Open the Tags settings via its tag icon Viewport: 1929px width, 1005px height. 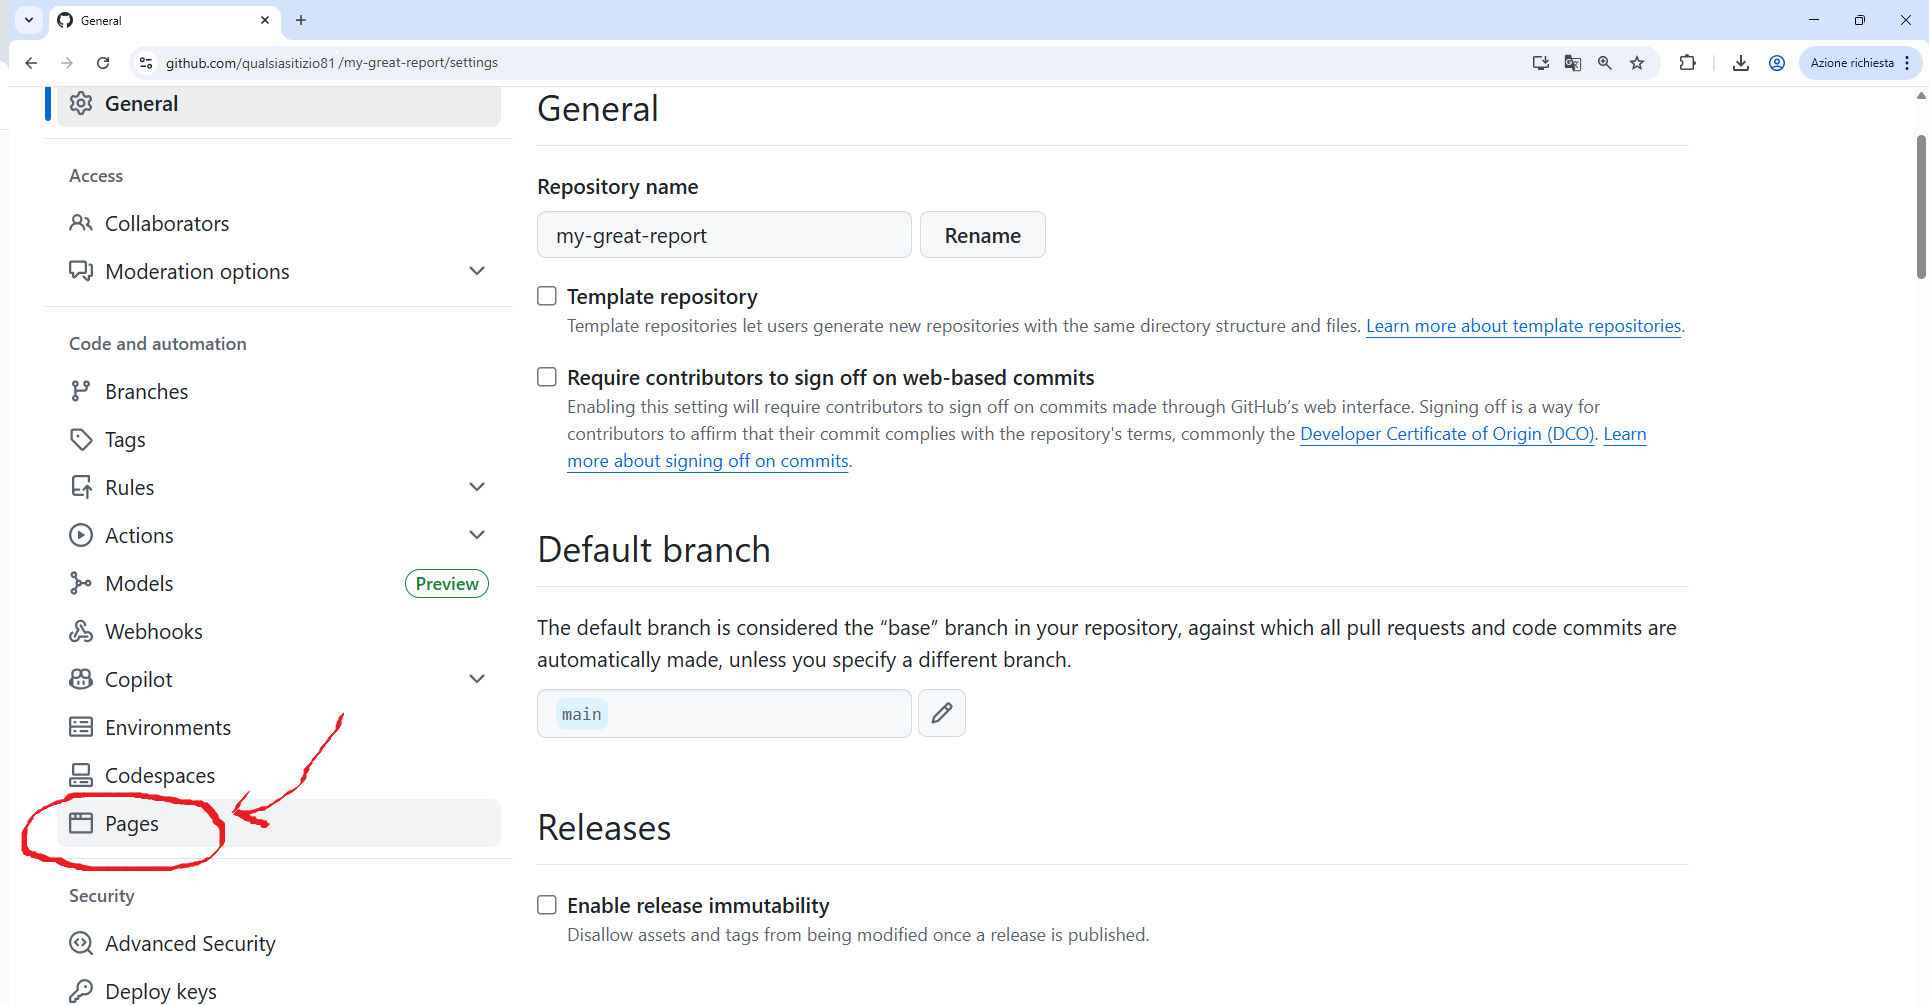click(x=81, y=439)
